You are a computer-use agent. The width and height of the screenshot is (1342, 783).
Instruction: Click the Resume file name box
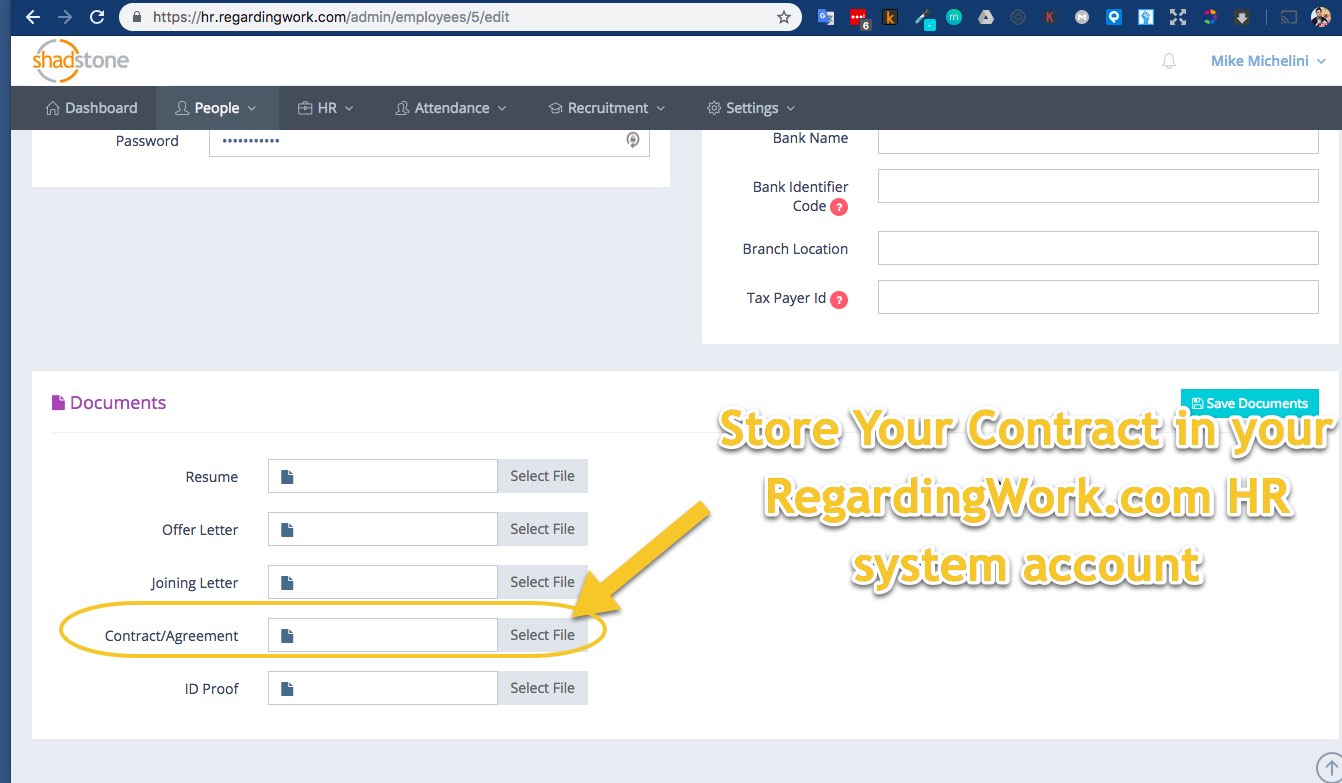coord(383,476)
